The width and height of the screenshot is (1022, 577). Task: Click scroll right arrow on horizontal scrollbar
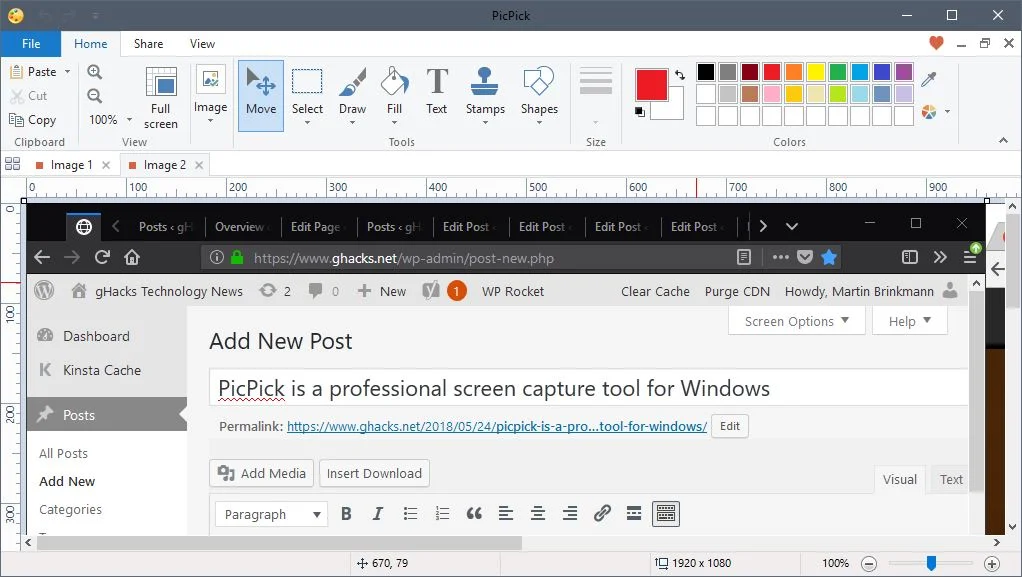[997, 542]
